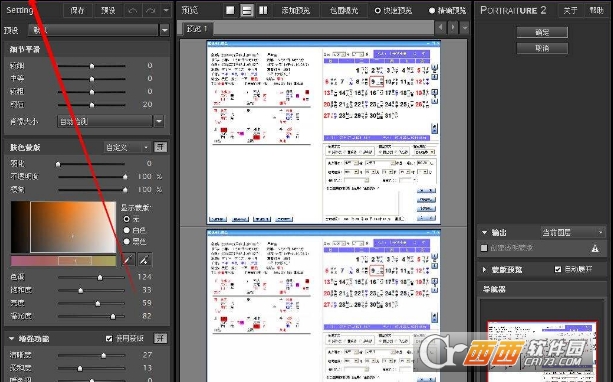This screenshot has width=613, height=382.
Task: Adjust the sharpness slider valued 27
Action: coord(92,355)
